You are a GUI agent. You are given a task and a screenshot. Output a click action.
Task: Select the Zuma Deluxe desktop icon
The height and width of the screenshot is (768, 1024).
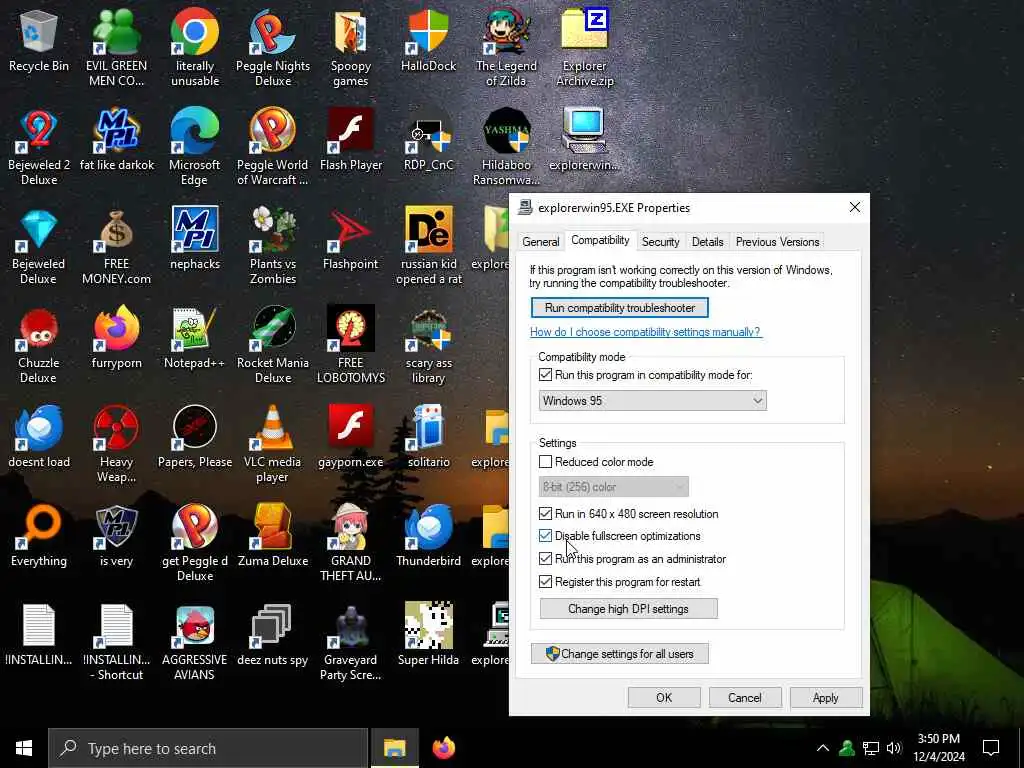[x=273, y=536]
